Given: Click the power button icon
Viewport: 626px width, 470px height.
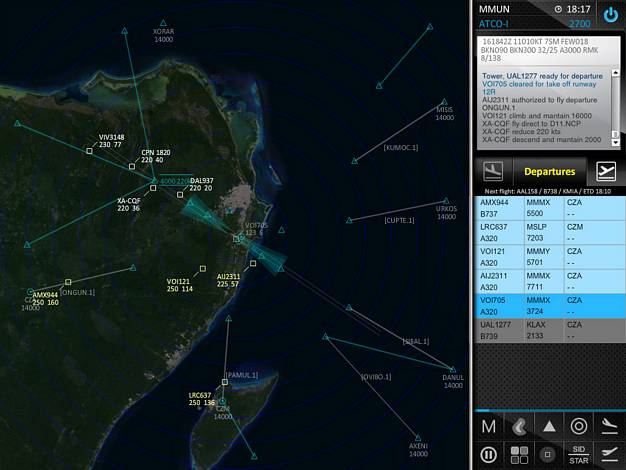Looking at the screenshot, I should pyautogui.click(x=609, y=14).
